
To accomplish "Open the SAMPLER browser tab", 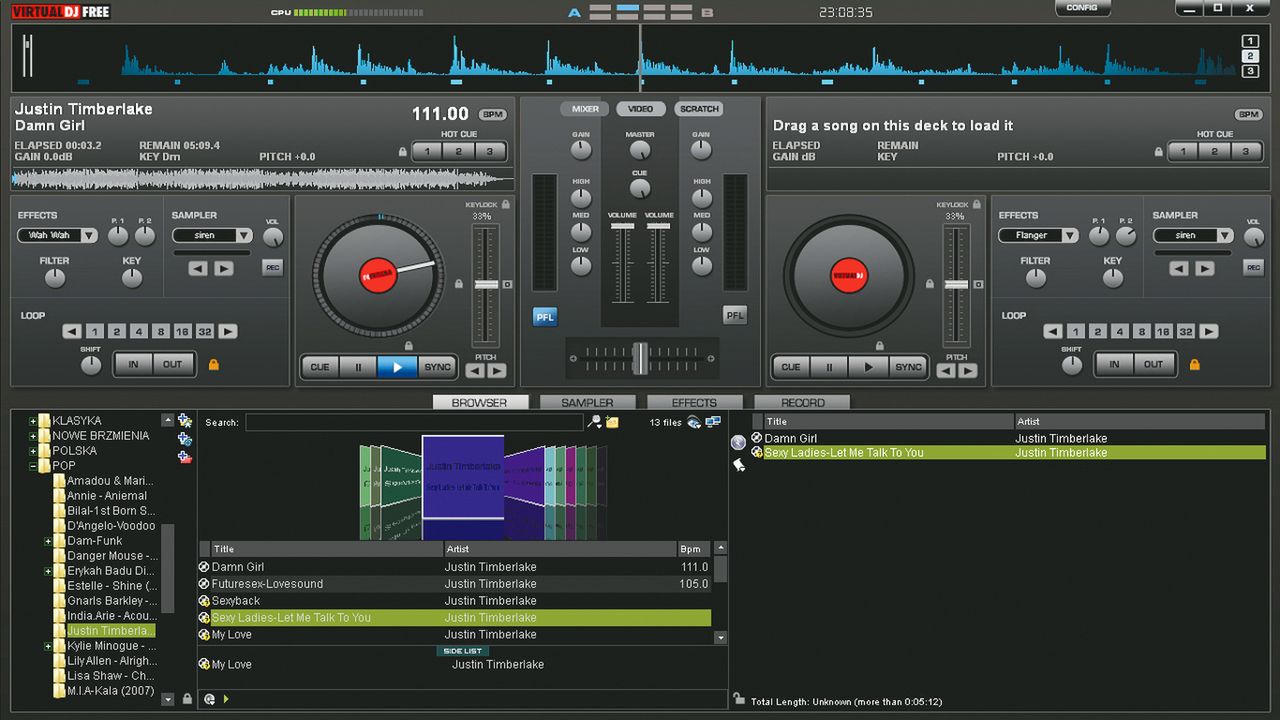I will (x=587, y=403).
